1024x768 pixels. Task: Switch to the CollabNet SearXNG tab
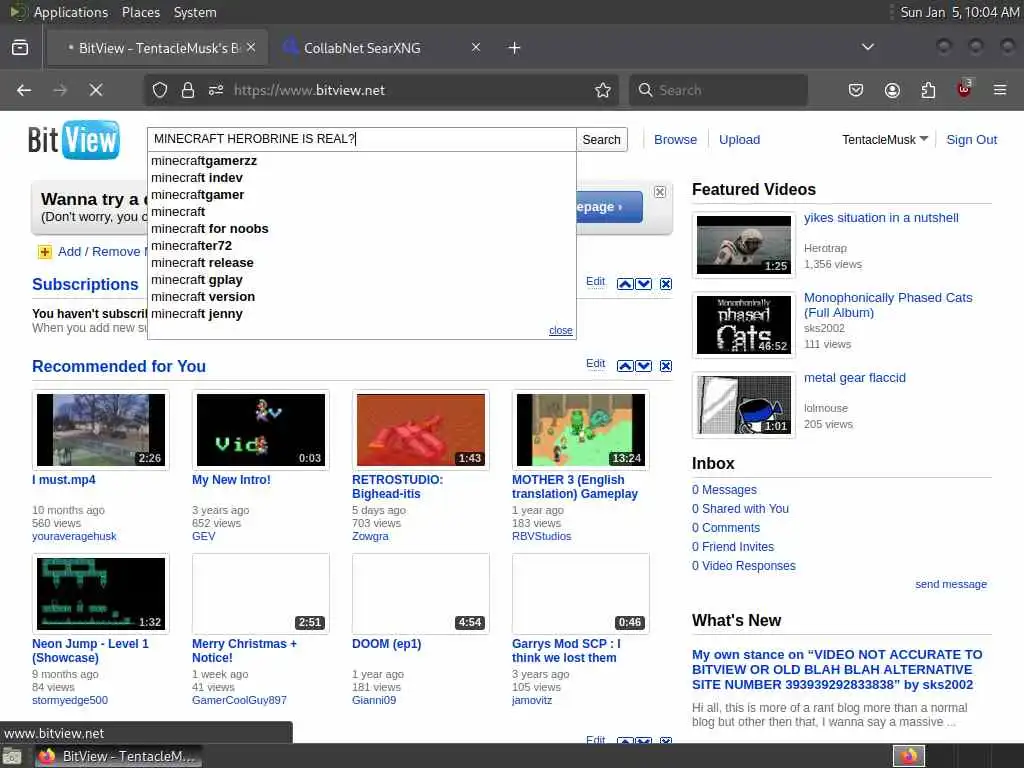382,48
